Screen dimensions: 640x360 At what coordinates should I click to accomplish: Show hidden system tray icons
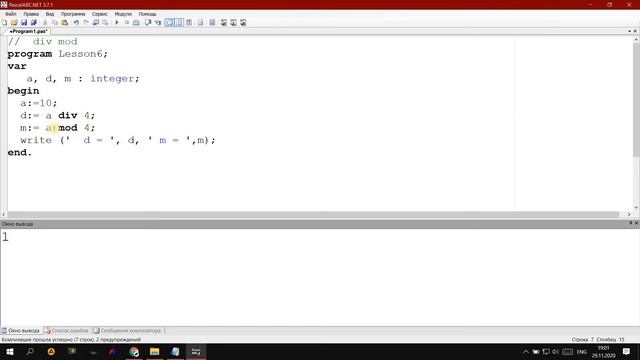click(x=526, y=352)
